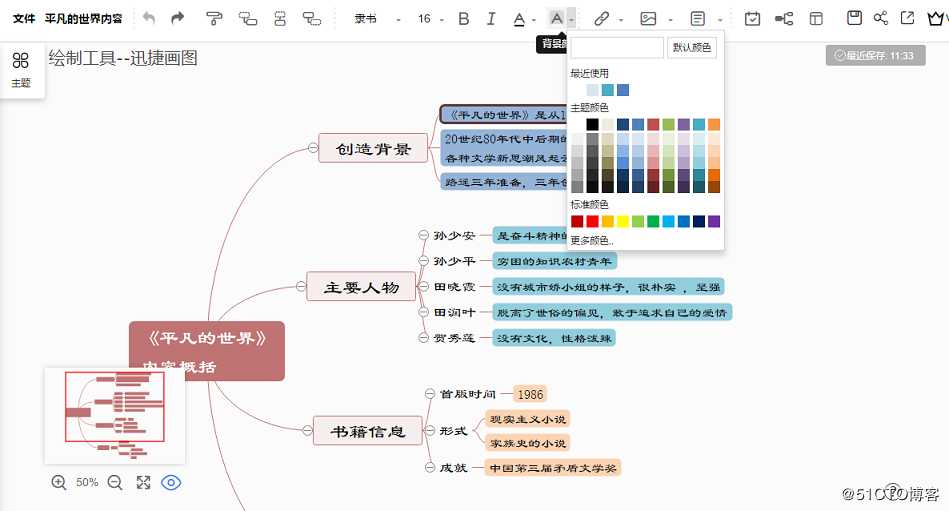Open the template layout panel icon
This screenshot has width=949, height=511.
[816, 19]
